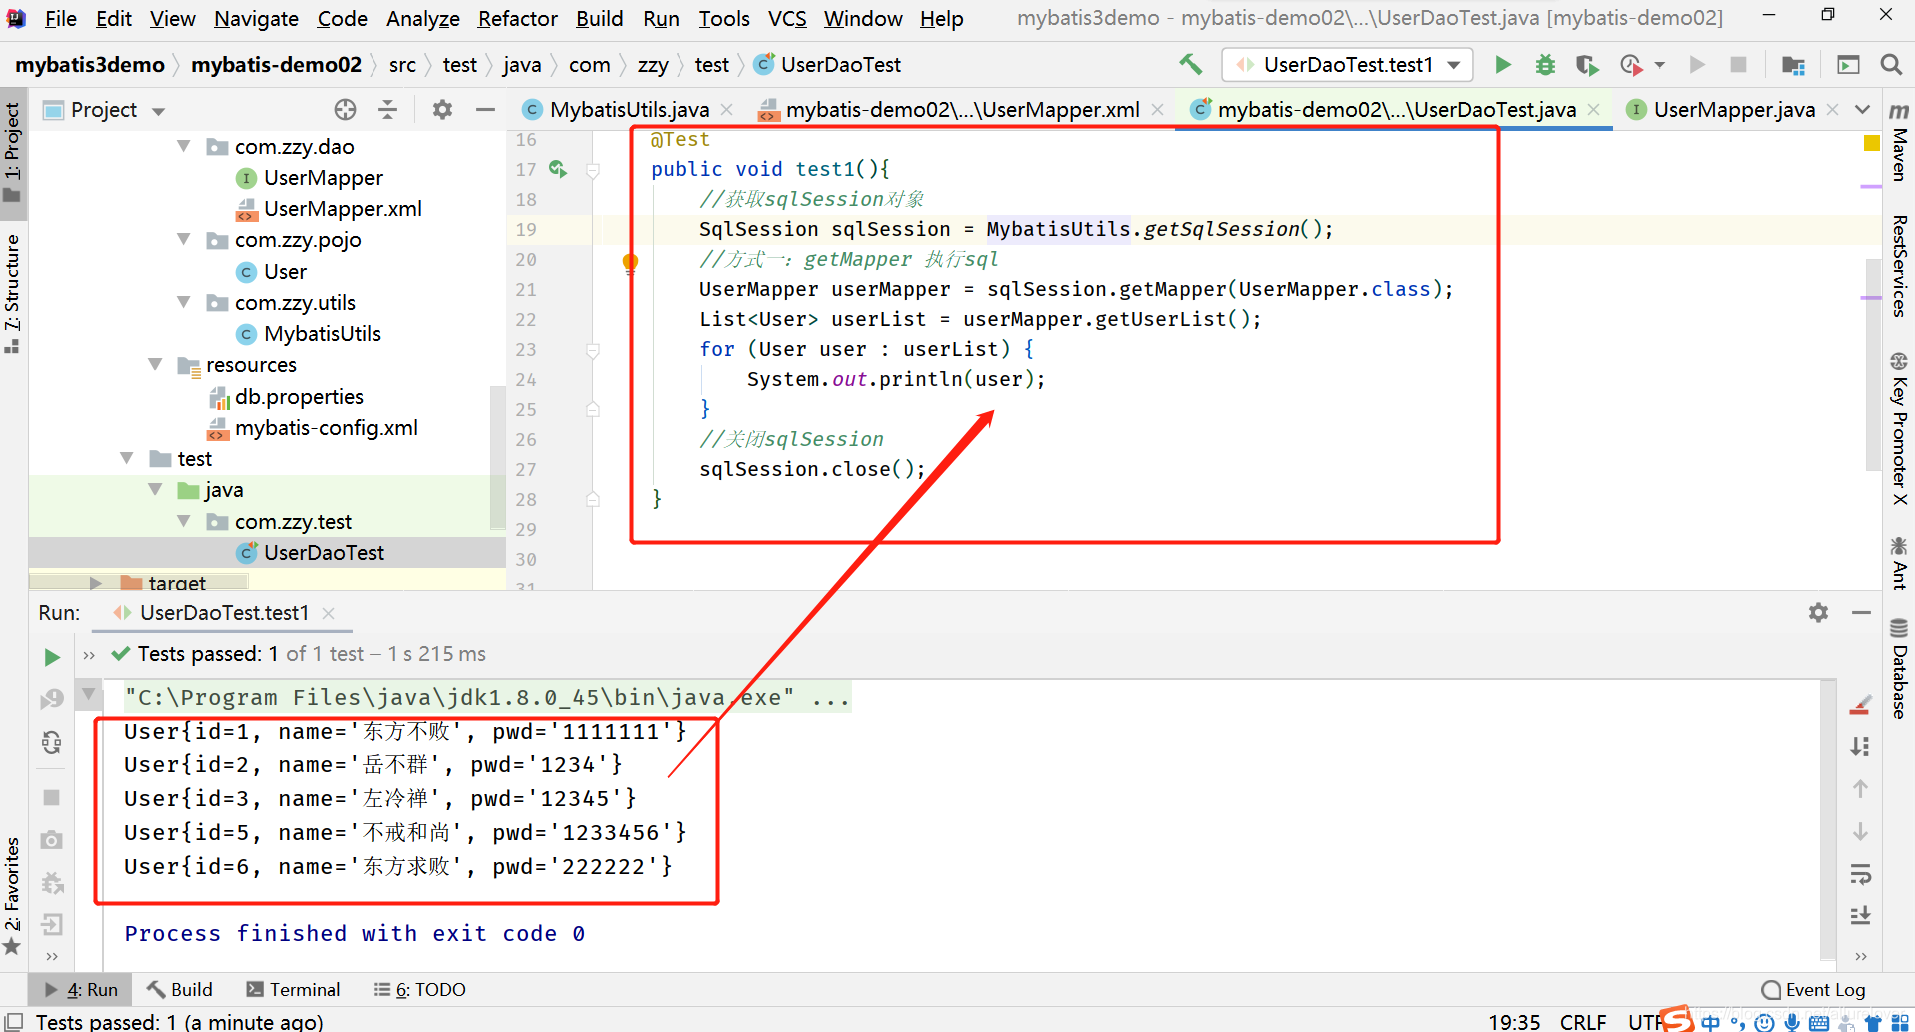Hide the Run tool window
Screen dimensions: 1915x1032
(x=1861, y=613)
